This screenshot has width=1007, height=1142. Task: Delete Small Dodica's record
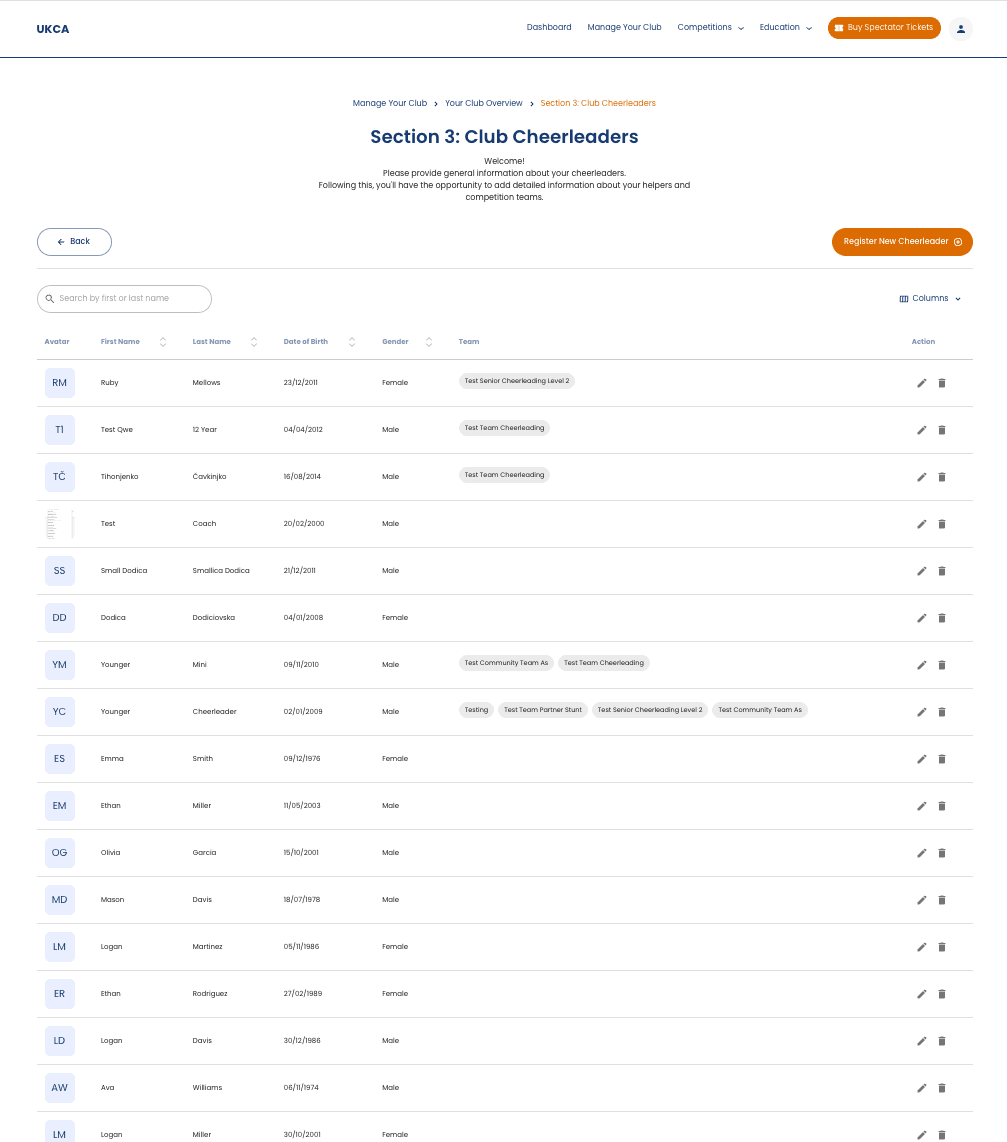941,571
